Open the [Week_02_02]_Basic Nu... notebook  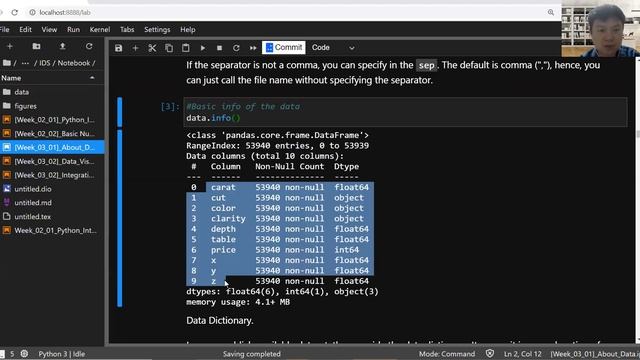[x=52, y=133]
